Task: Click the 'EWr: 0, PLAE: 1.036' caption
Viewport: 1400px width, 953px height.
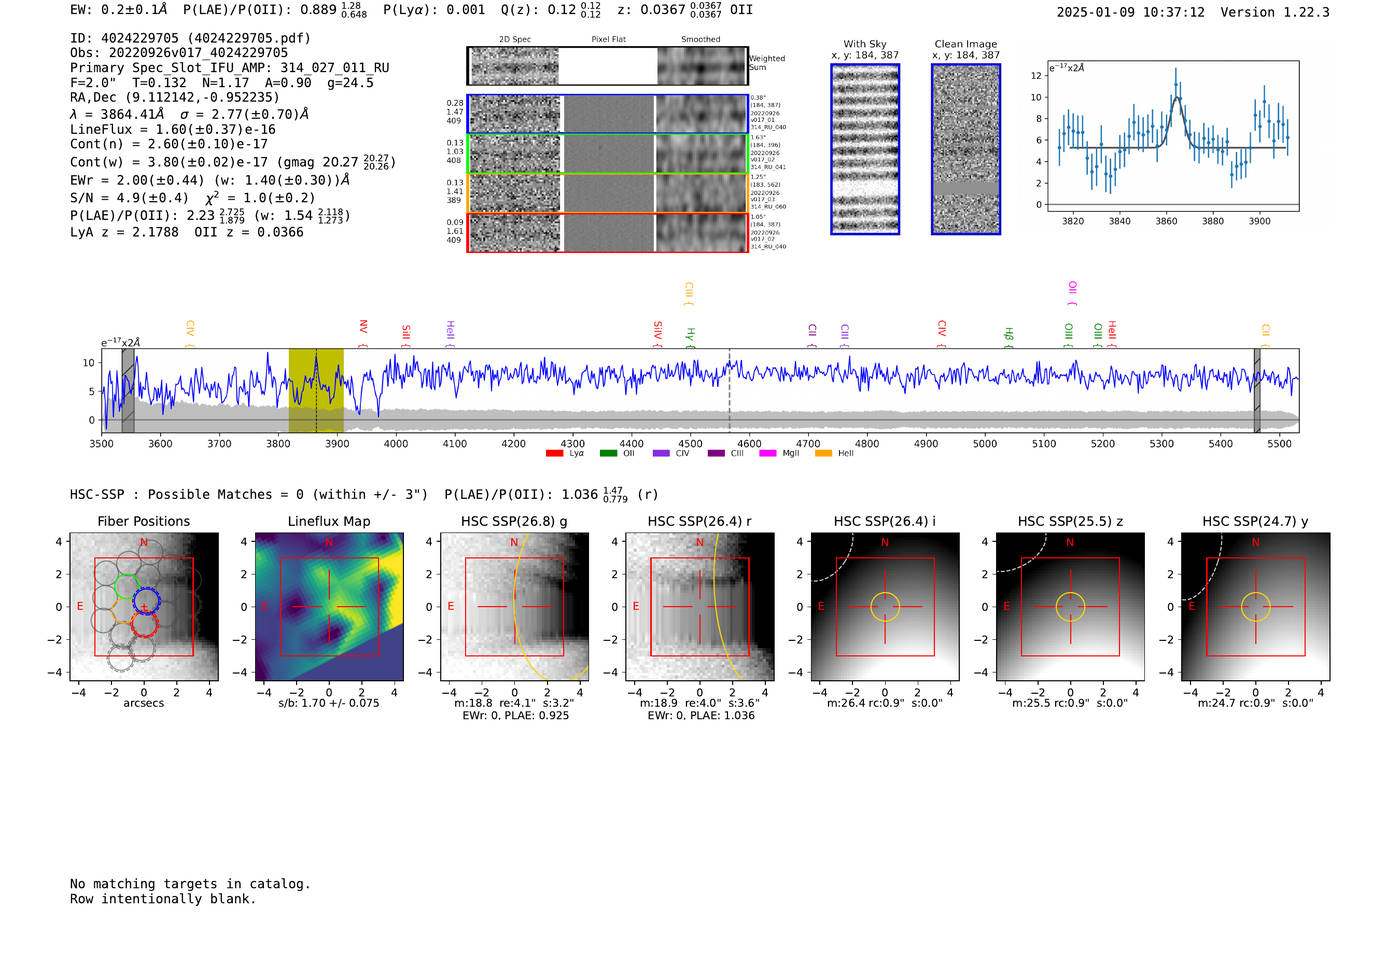Action: pos(701,715)
